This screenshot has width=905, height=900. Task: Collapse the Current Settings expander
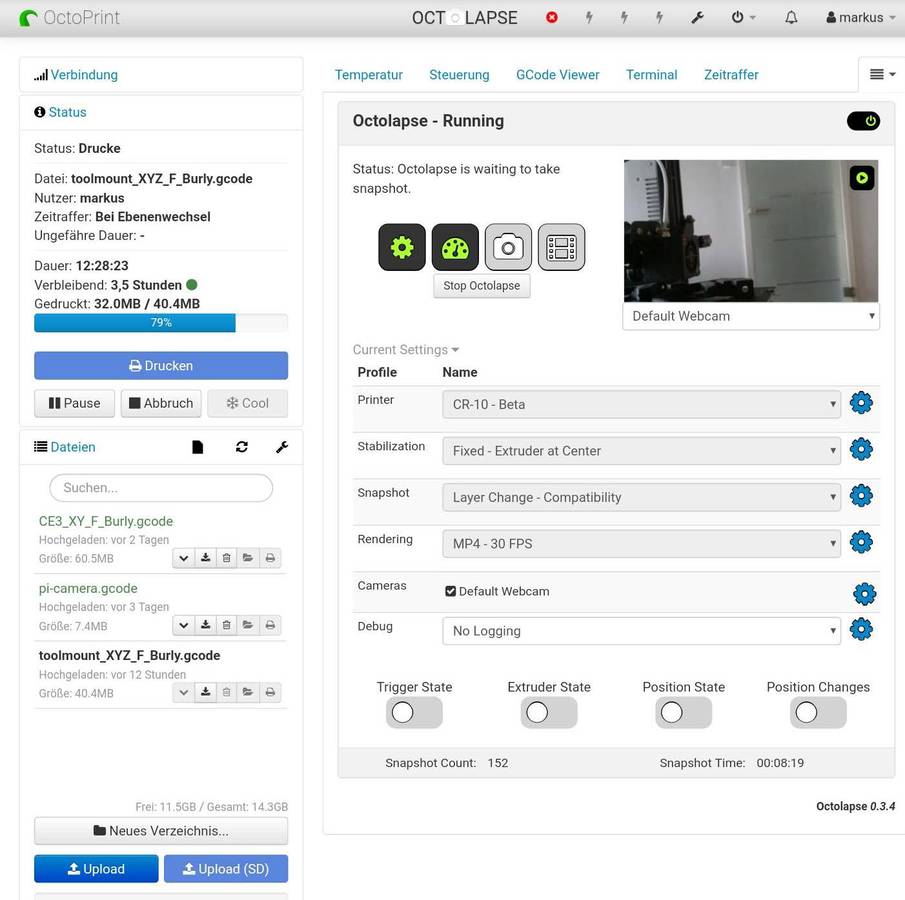[x=405, y=350]
